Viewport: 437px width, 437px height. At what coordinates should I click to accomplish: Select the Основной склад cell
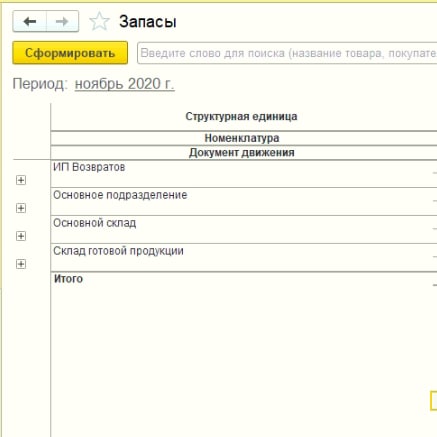click(244, 230)
